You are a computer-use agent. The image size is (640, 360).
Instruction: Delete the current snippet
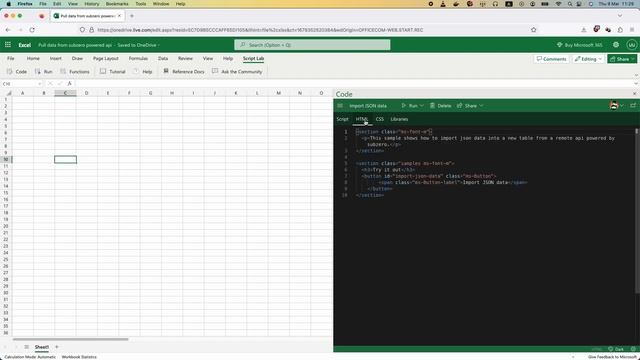440,106
